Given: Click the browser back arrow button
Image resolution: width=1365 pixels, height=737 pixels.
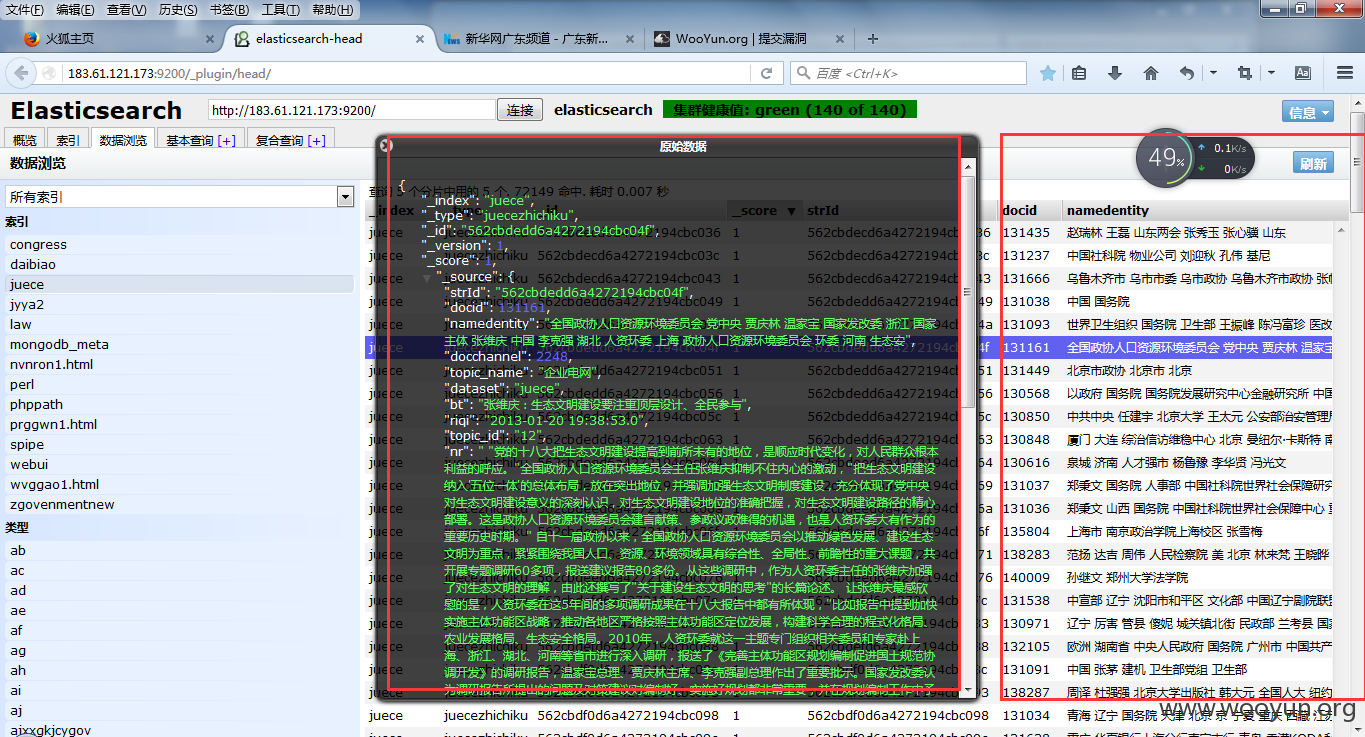Looking at the screenshot, I should pos(22,73).
